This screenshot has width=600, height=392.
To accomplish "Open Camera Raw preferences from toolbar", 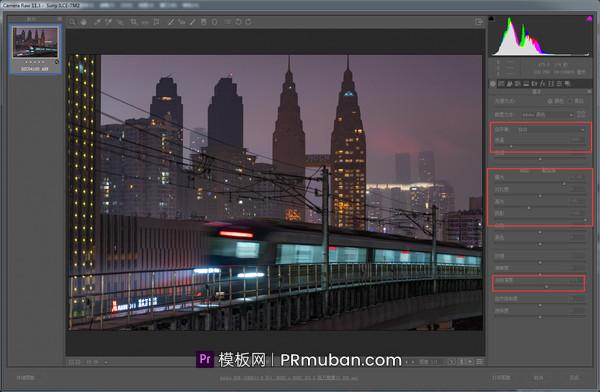I will pyautogui.click(x=227, y=22).
